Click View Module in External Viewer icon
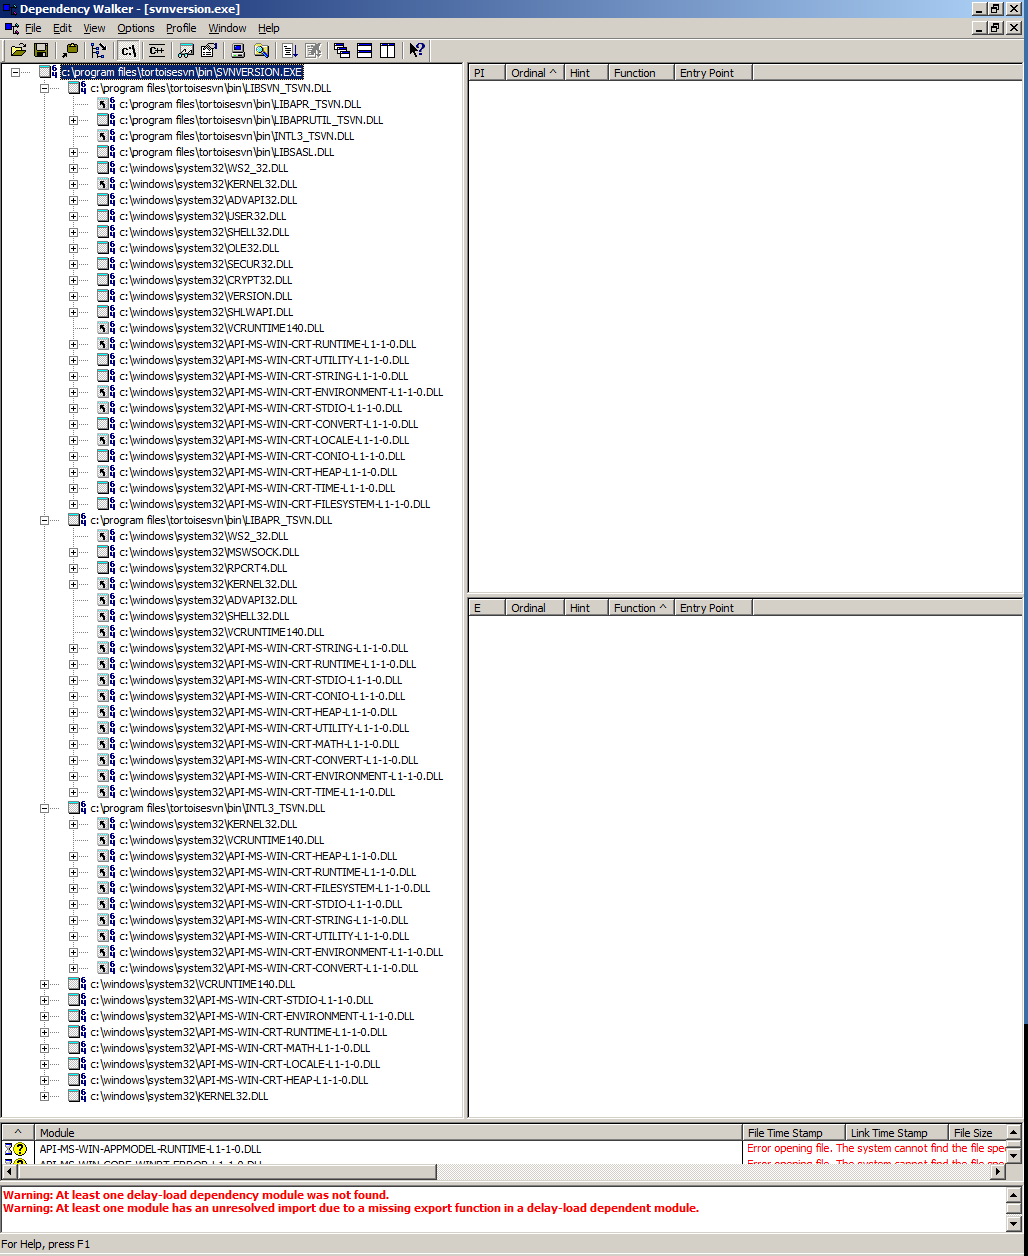This screenshot has height=1256, width=1028. [x=186, y=50]
